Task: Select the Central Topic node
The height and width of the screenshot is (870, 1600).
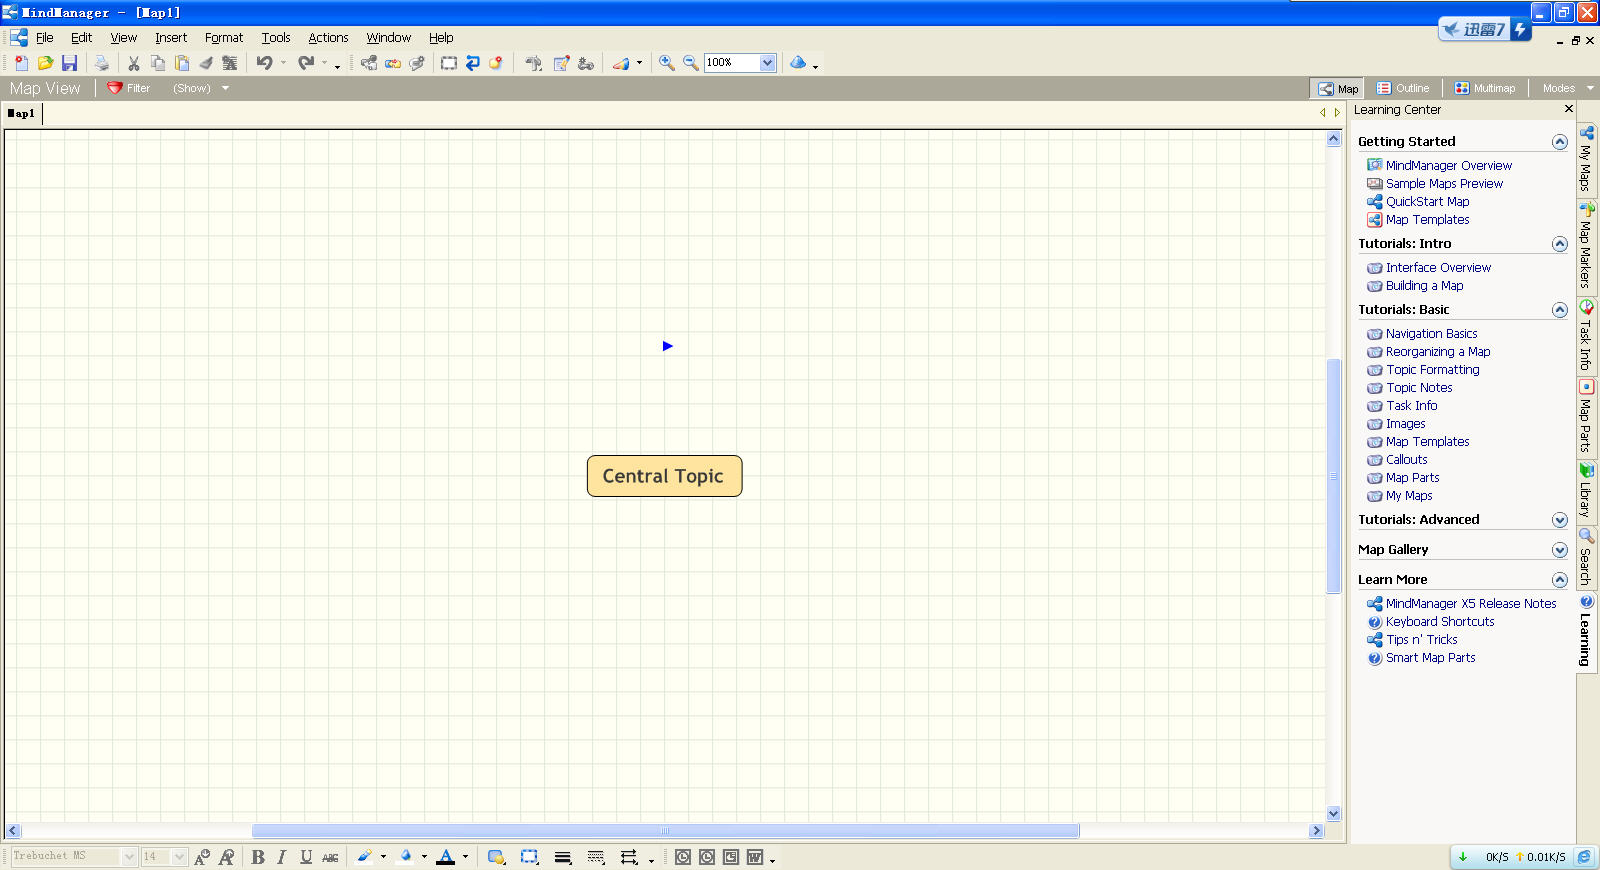Action: (x=664, y=476)
